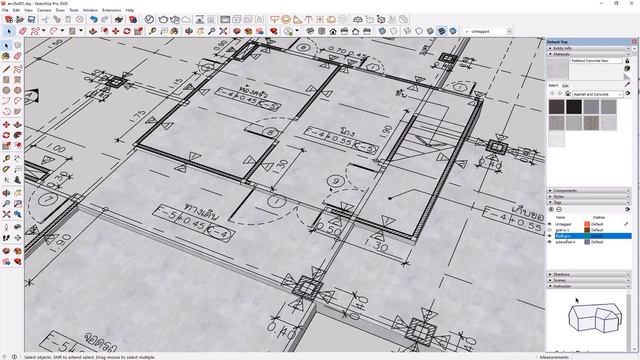Open the File menu
Image resolution: width=640 pixels, height=360 pixels.
click(5, 10)
